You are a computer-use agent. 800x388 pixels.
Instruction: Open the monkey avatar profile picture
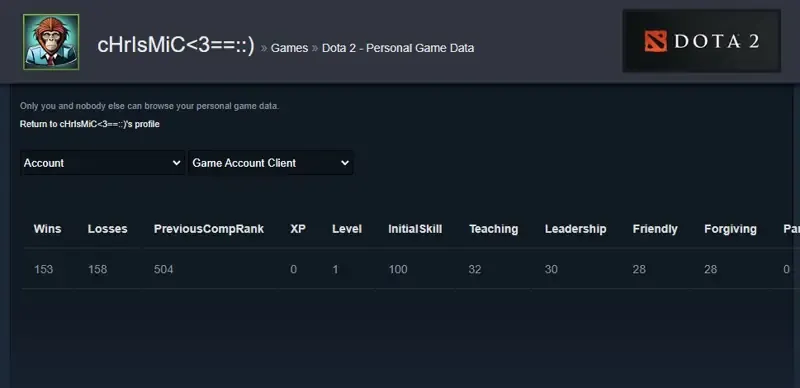pyautogui.click(x=51, y=42)
